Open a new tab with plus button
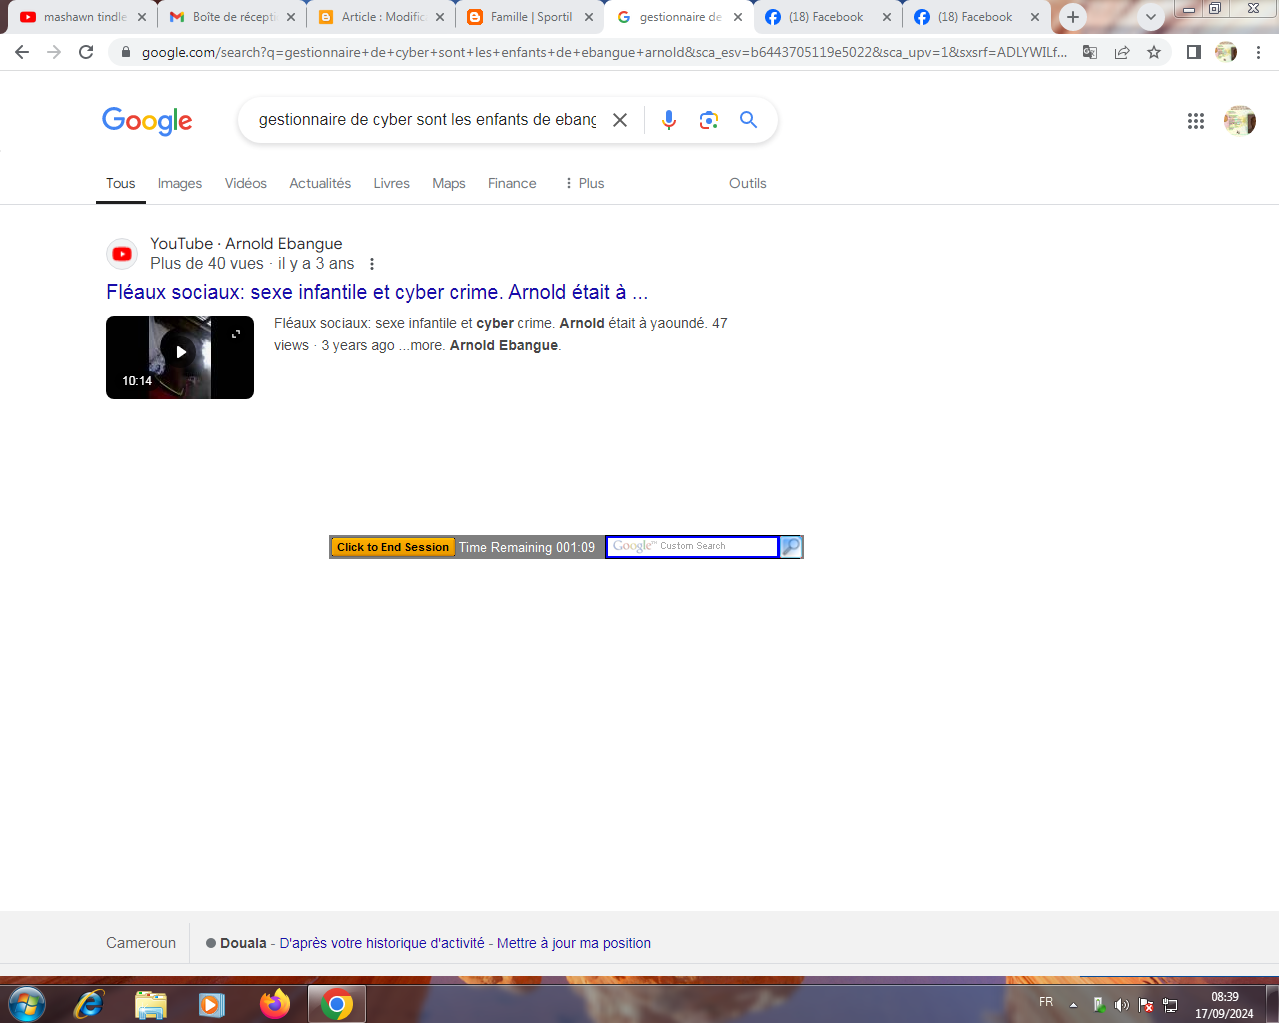The image size is (1279, 1023). (1073, 17)
